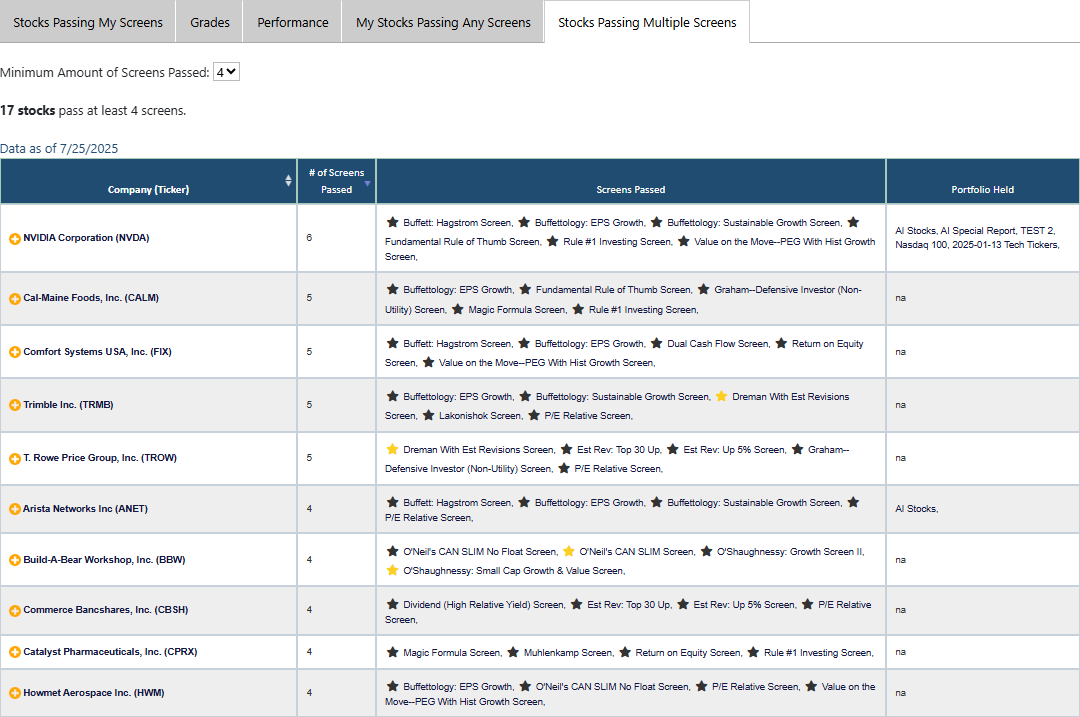Select Stocks Passing Multiple Screens tab
1080x717 pixels.
(647, 22)
